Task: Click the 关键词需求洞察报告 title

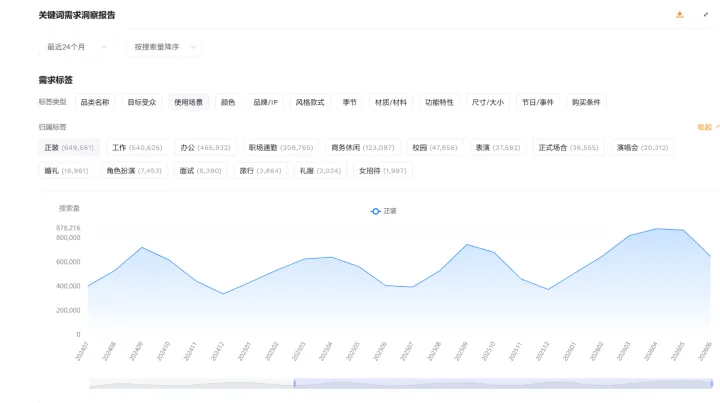Action: (77, 15)
